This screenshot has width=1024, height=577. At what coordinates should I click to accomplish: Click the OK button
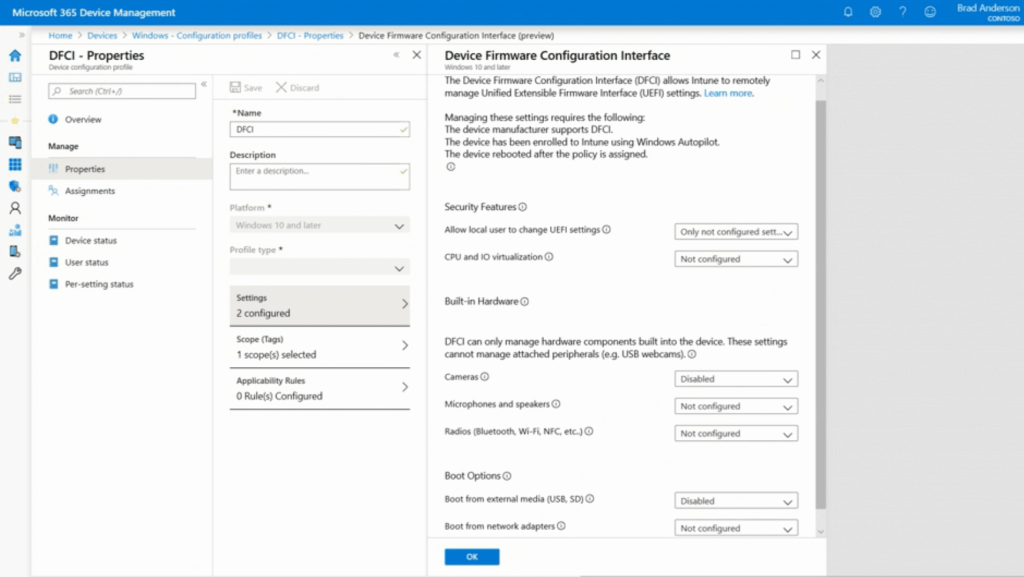pos(472,557)
